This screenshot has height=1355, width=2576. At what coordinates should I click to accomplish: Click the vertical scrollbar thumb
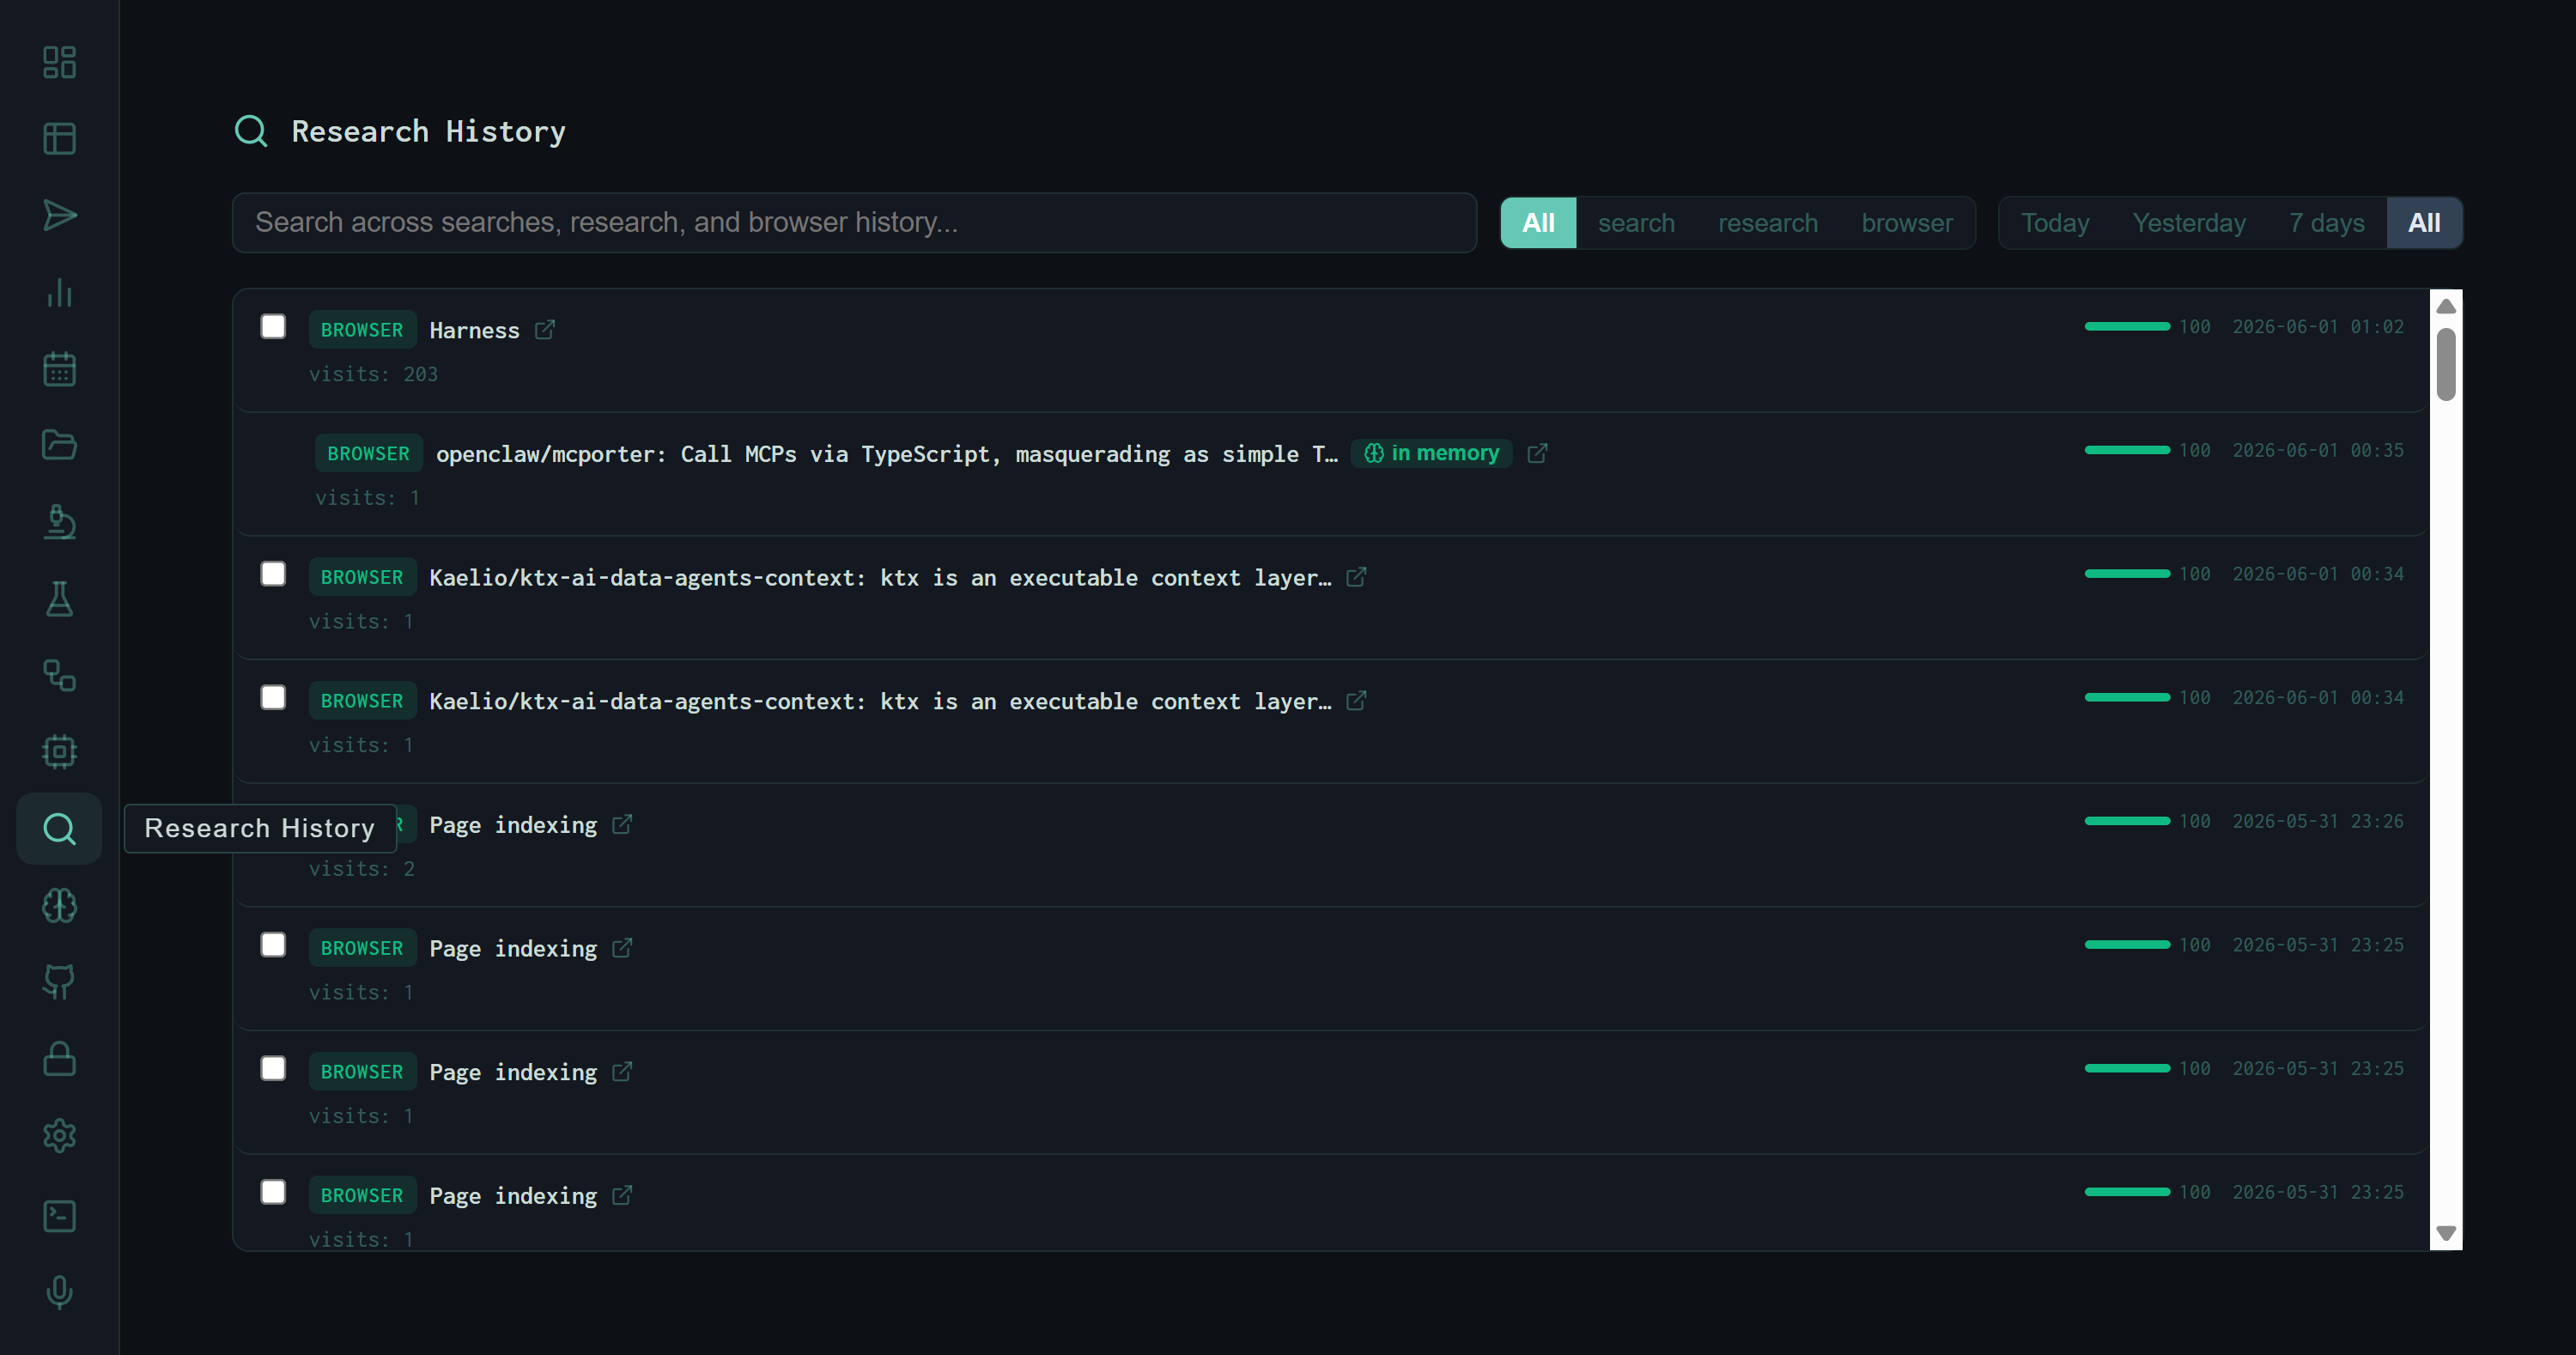(x=2446, y=364)
